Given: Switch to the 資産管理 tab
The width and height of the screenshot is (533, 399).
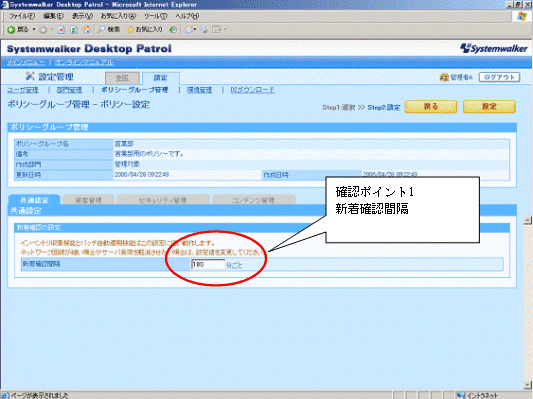Looking at the screenshot, I should (x=88, y=200).
